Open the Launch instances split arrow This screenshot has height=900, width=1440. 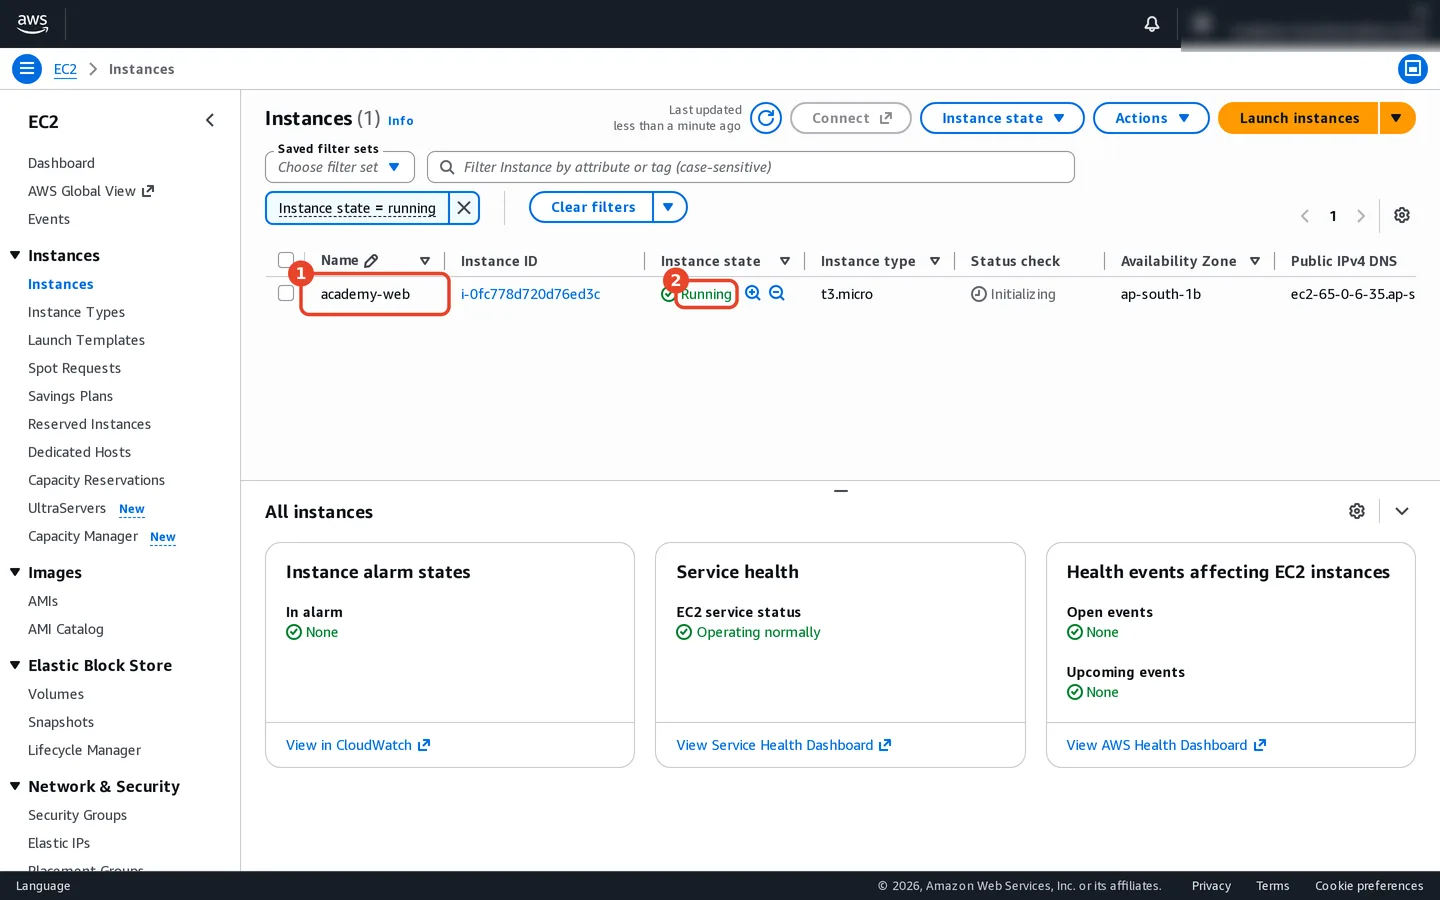[x=1397, y=118]
